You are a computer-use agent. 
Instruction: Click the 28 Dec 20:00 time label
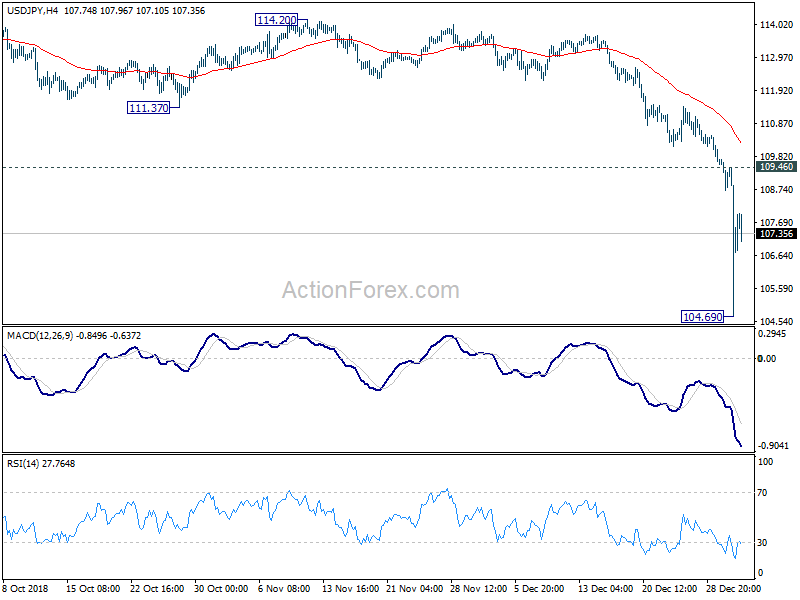click(734, 588)
